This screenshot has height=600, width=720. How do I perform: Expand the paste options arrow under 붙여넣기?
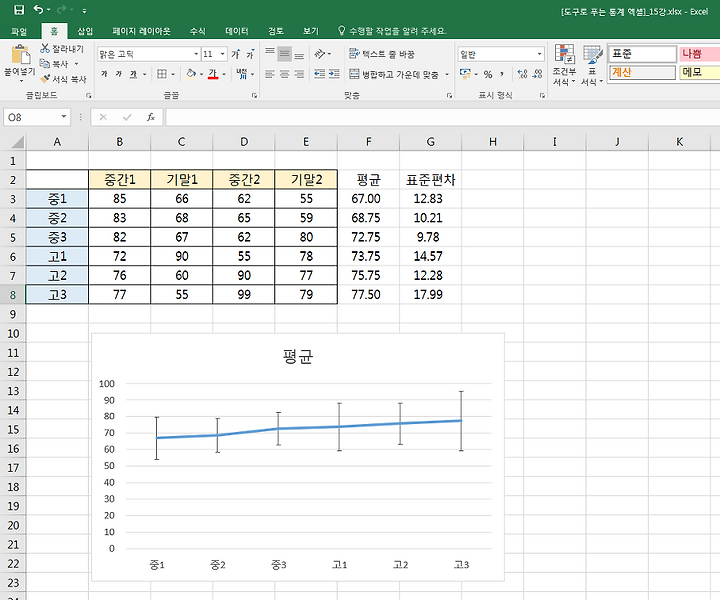[21, 81]
